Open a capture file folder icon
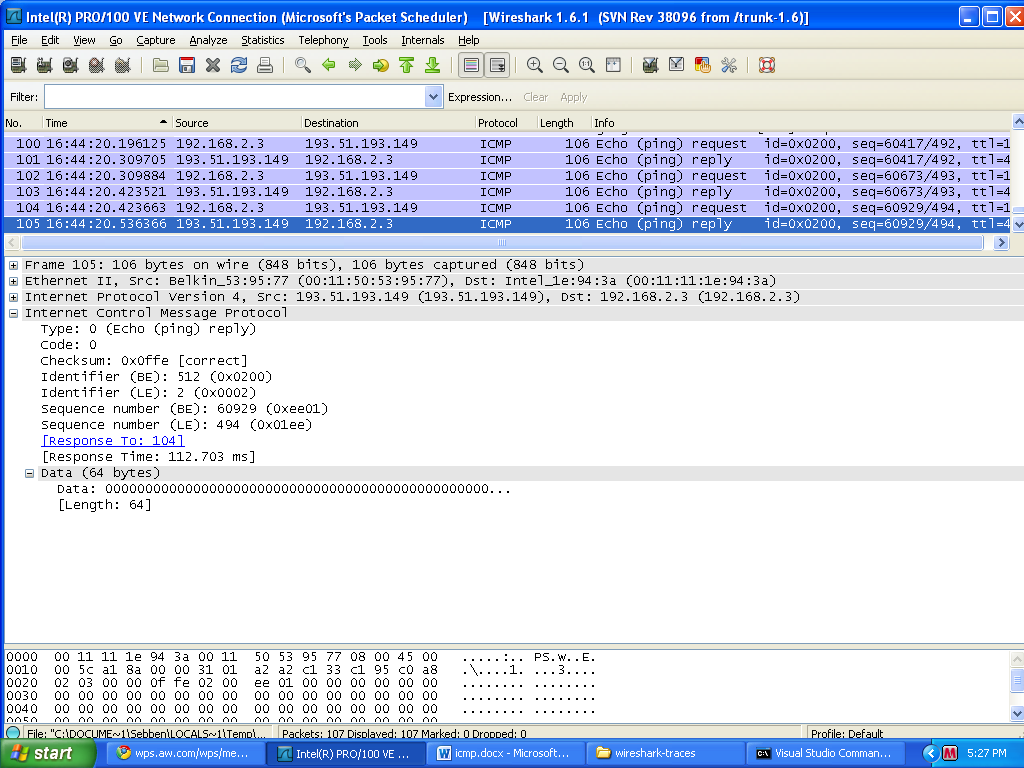Image resolution: width=1024 pixels, height=768 pixels. (161, 65)
